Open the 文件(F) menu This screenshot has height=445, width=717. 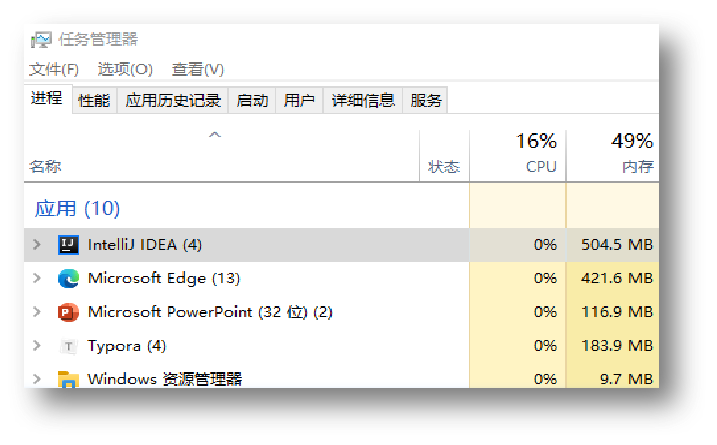point(54,69)
